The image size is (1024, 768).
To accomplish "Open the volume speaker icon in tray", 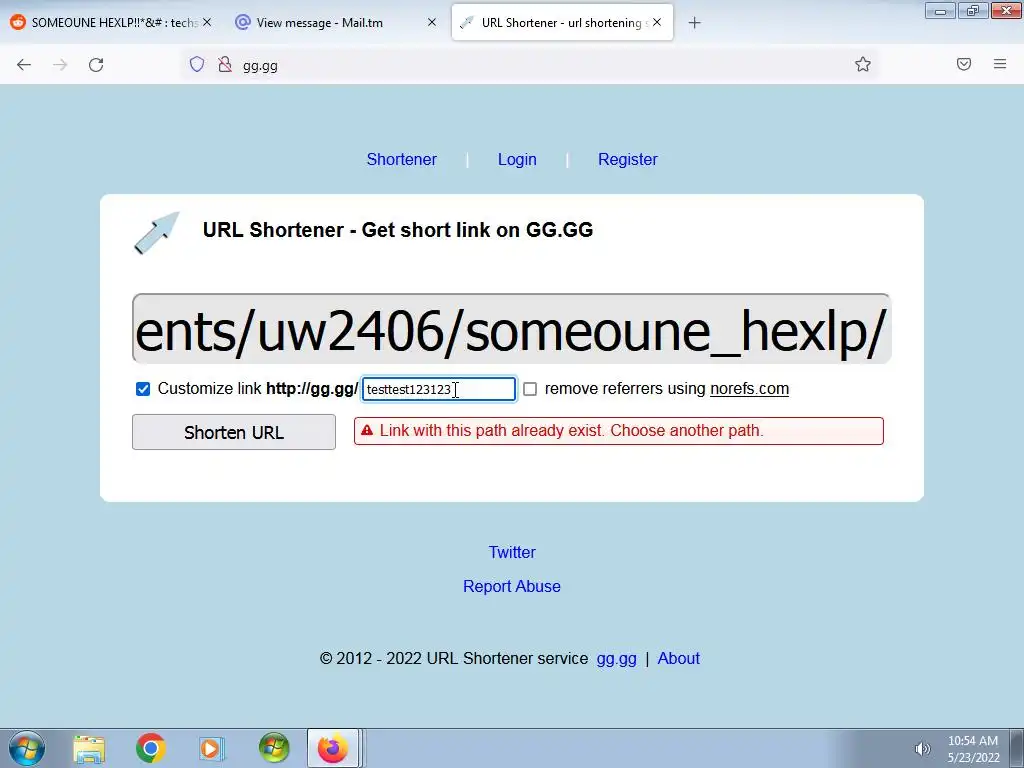I will pyautogui.click(x=922, y=749).
